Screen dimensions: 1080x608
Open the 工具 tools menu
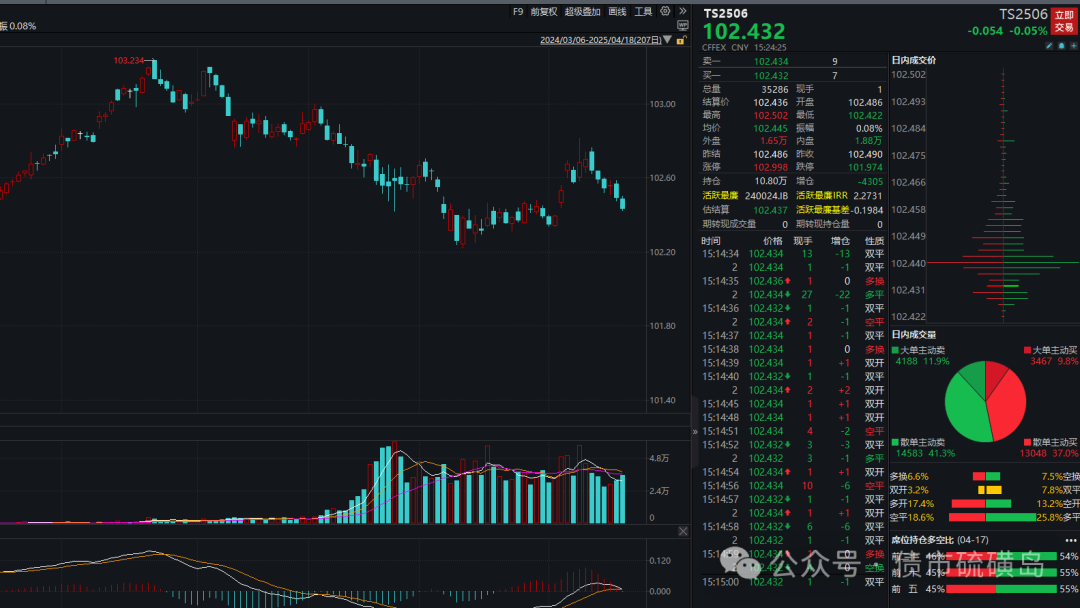click(x=643, y=11)
